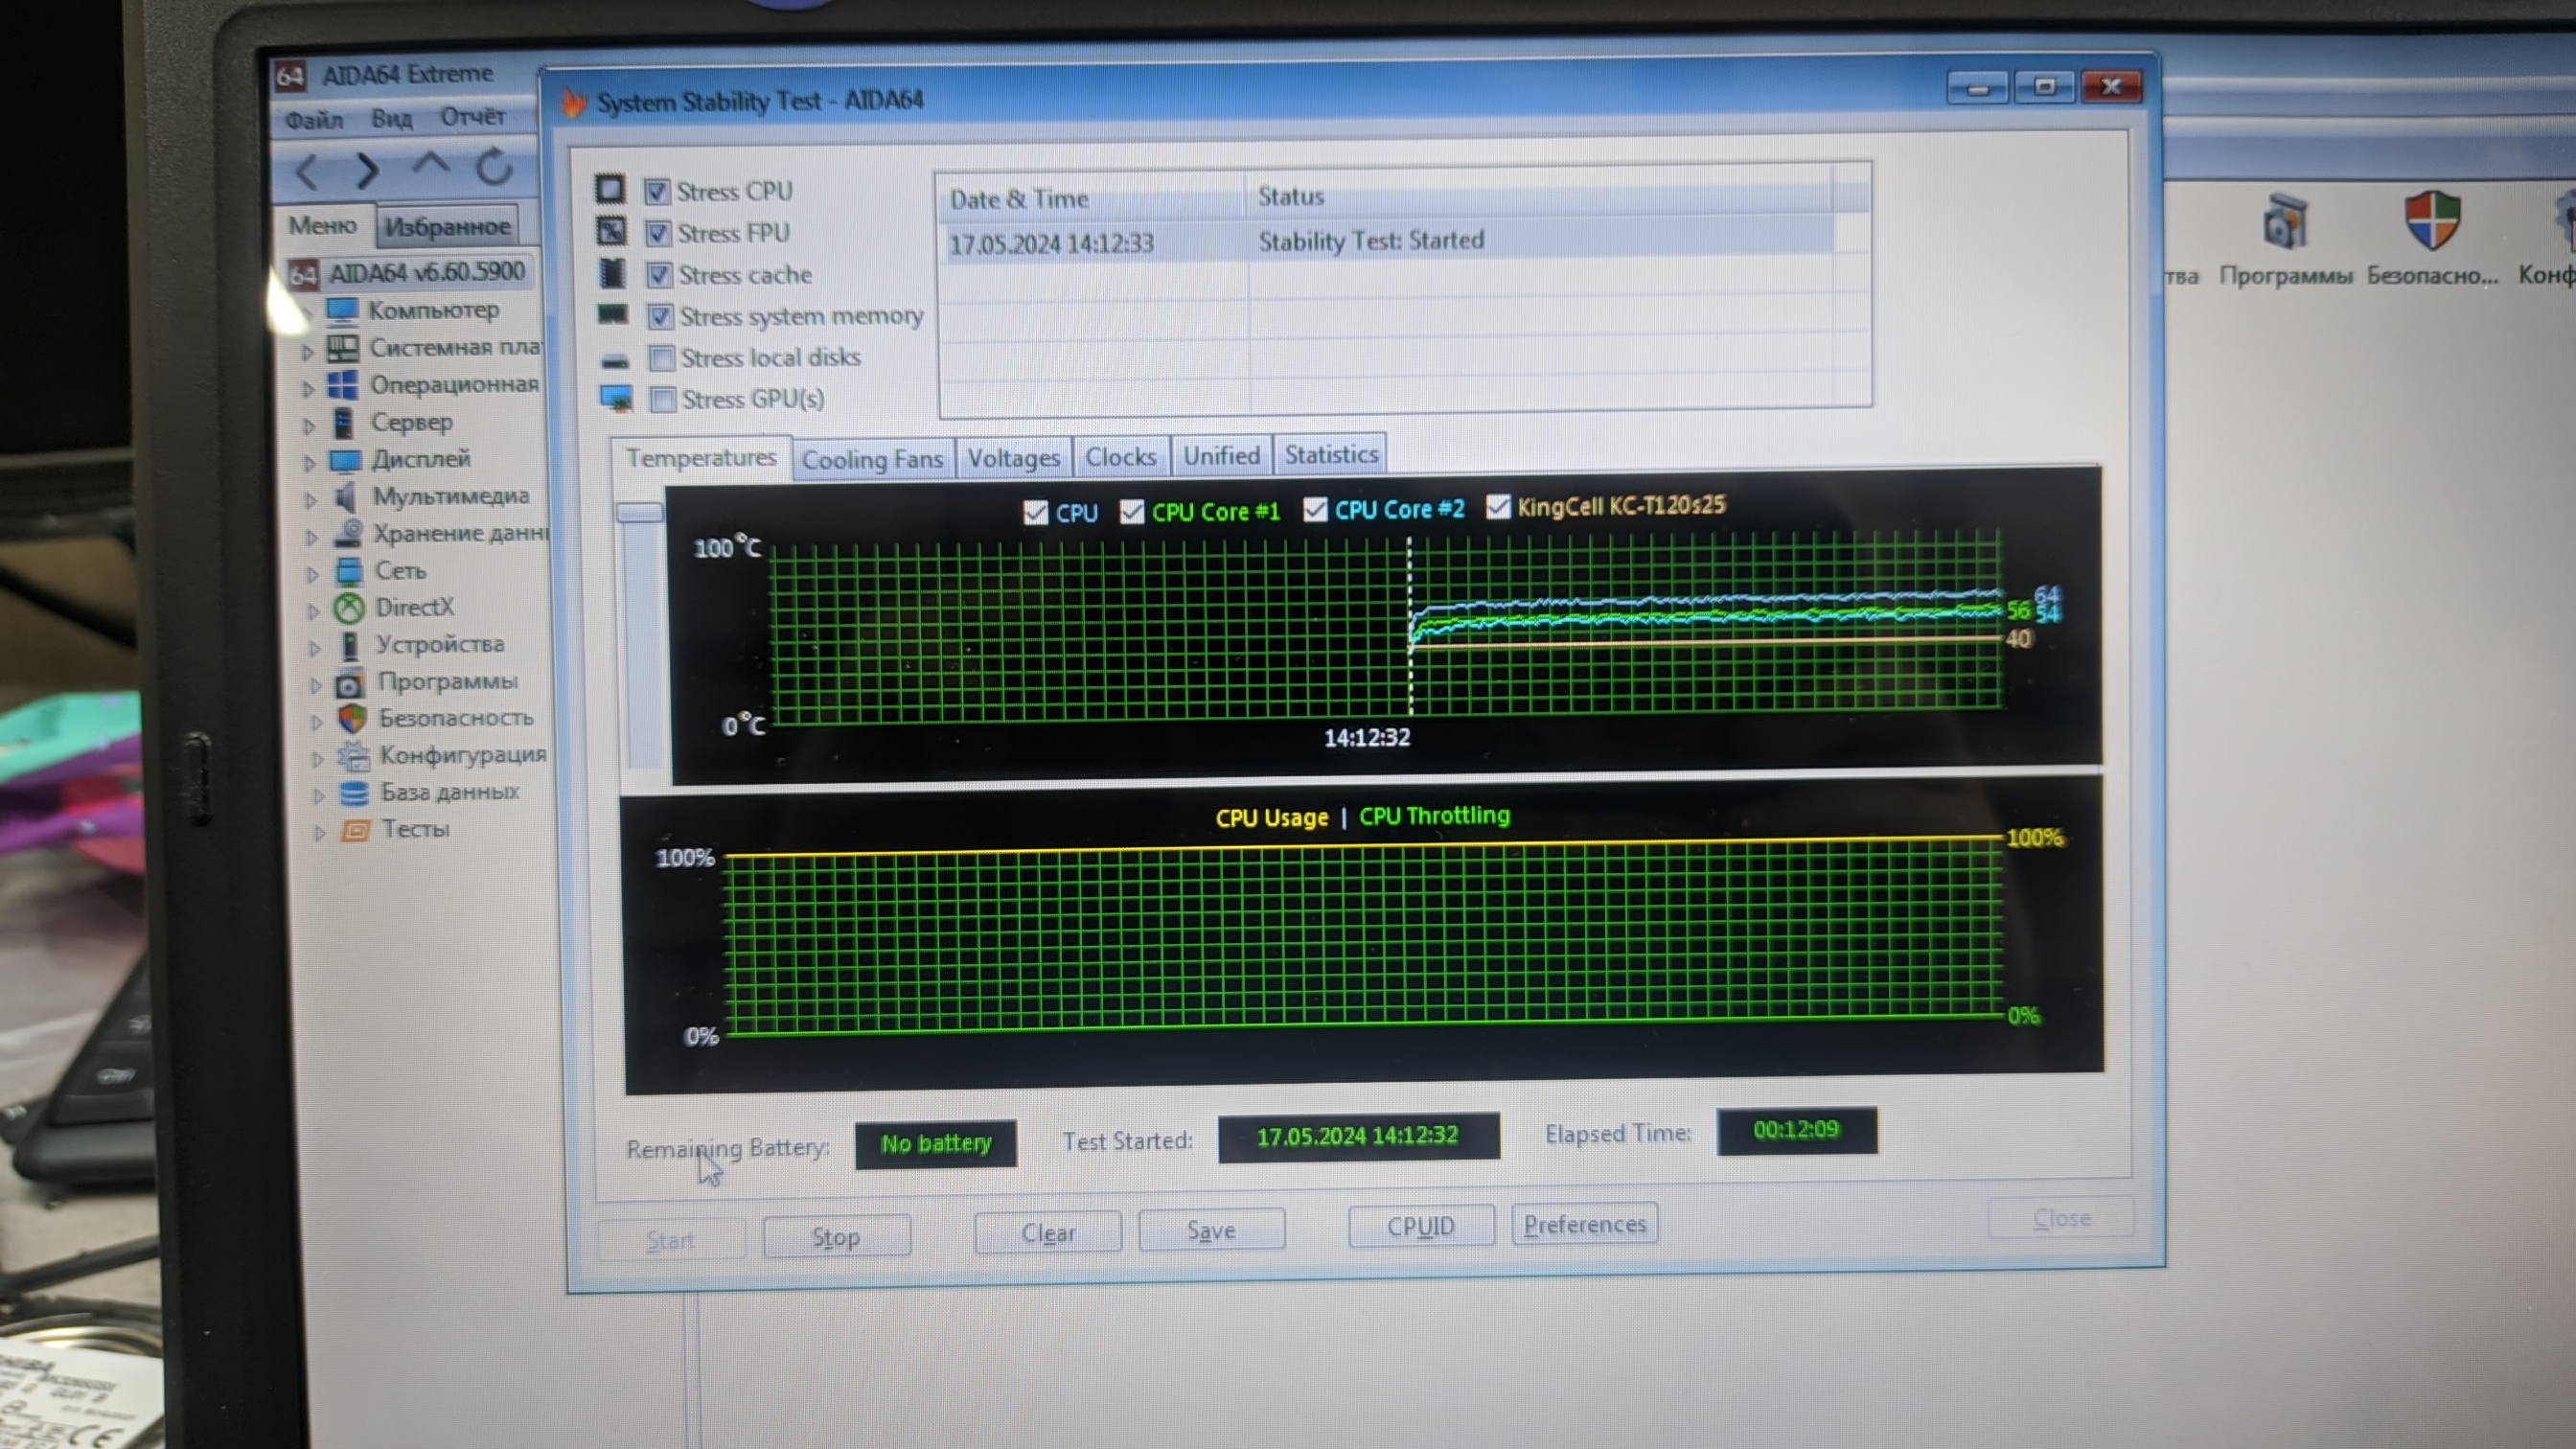Open Программы icon in right background window
The width and height of the screenshot is (2576, 1449).
point(2286,222)
